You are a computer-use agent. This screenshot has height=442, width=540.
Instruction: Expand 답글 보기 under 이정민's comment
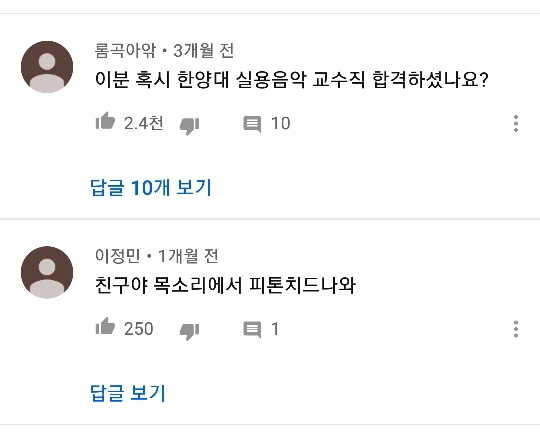[128, 393]
